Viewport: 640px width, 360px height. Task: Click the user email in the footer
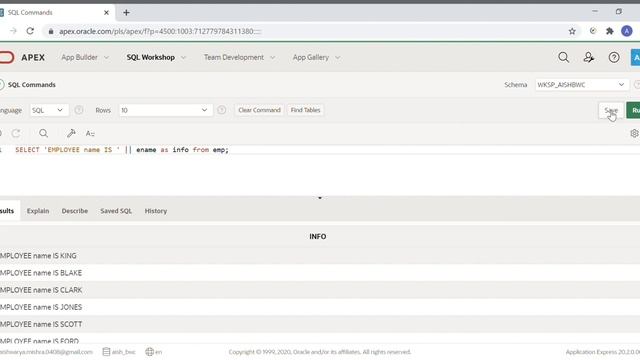click(46, 352)
